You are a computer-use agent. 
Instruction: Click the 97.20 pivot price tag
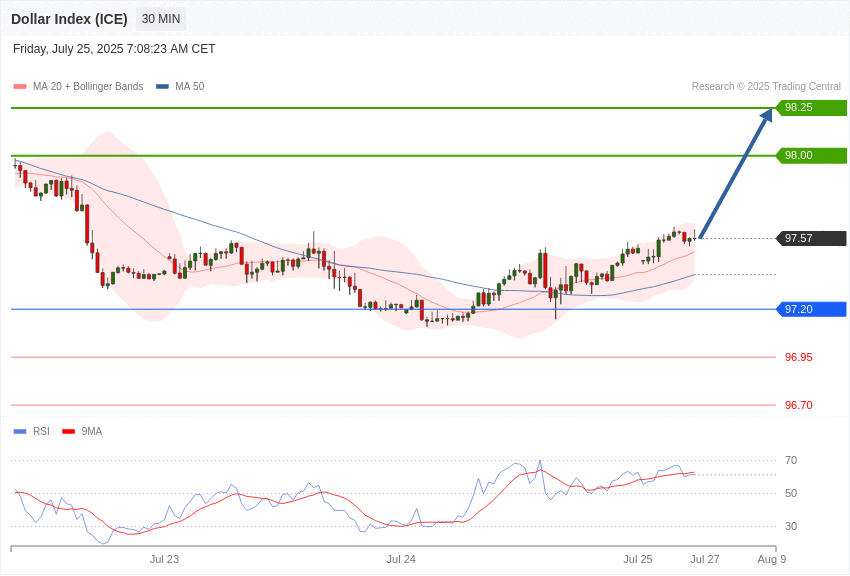(811, 309)
